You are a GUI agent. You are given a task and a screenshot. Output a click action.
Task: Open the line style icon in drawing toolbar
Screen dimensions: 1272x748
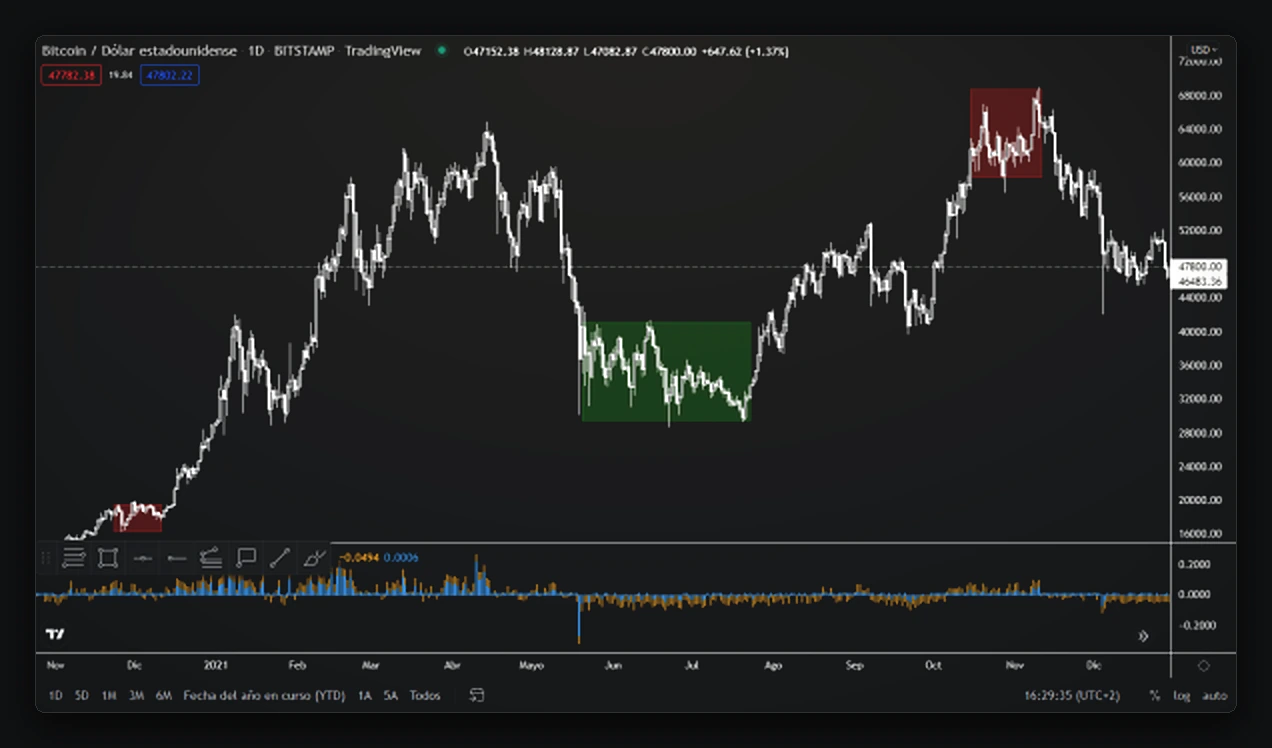pos(74,558)
